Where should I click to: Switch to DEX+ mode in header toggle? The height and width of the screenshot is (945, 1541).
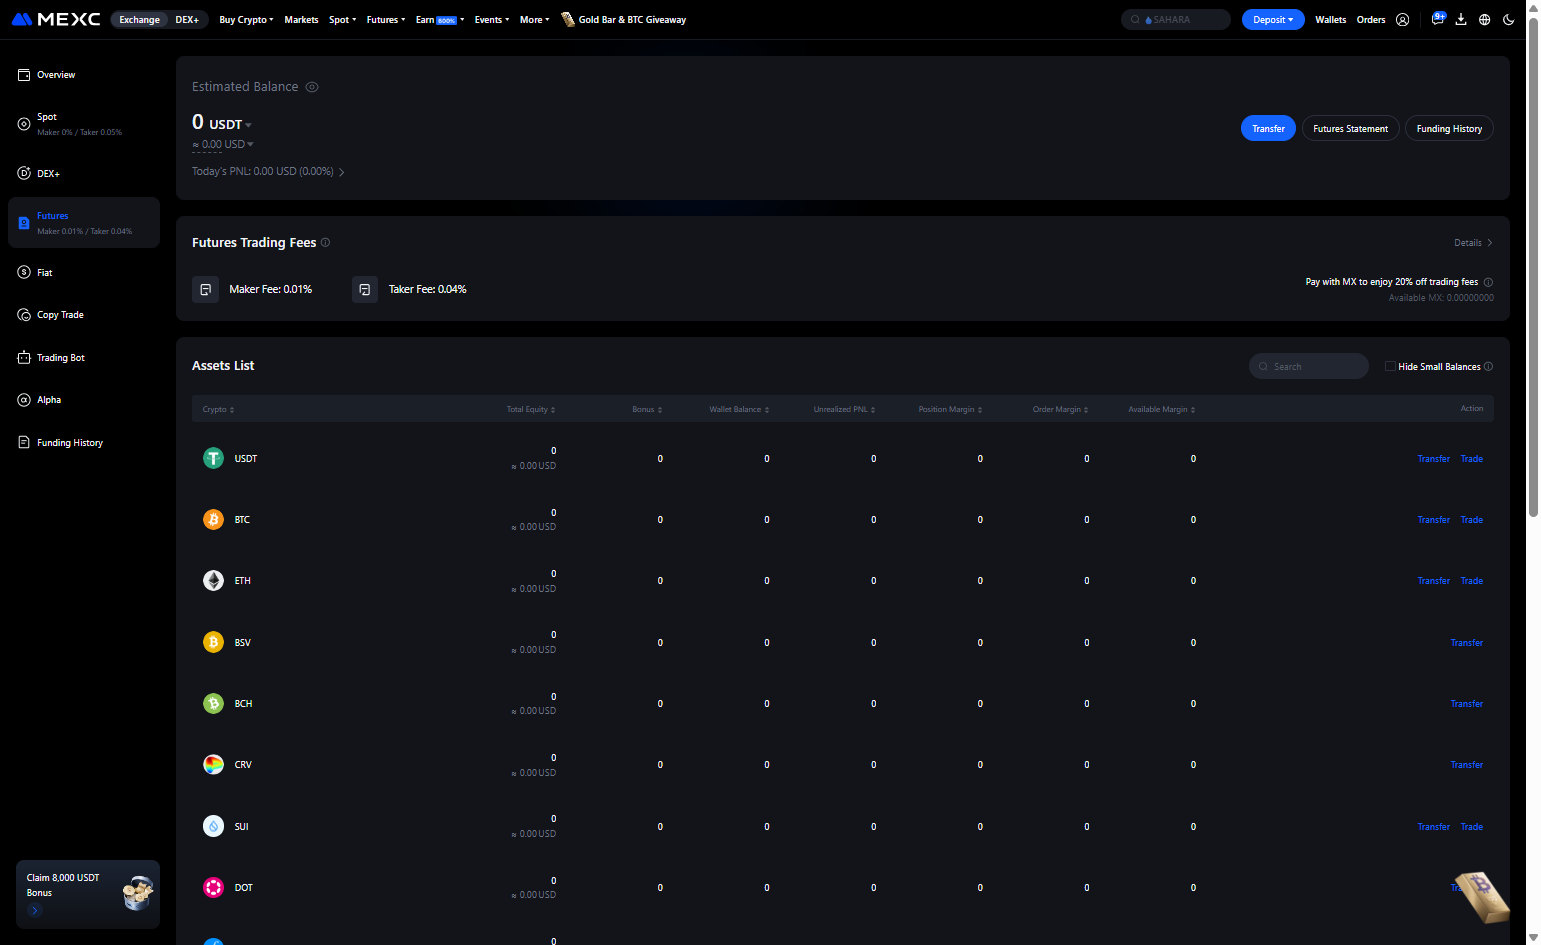187,20
